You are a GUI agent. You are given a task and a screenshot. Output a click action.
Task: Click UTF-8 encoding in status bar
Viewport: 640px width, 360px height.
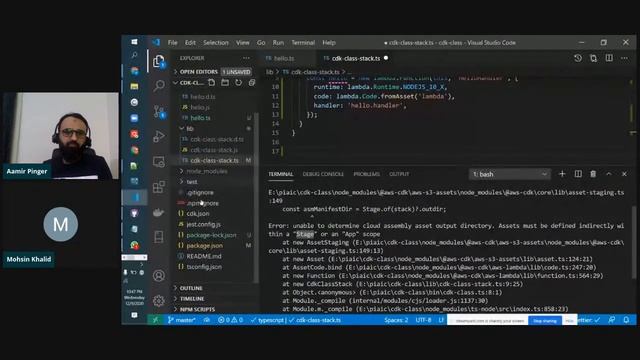(x=423, y=320)
